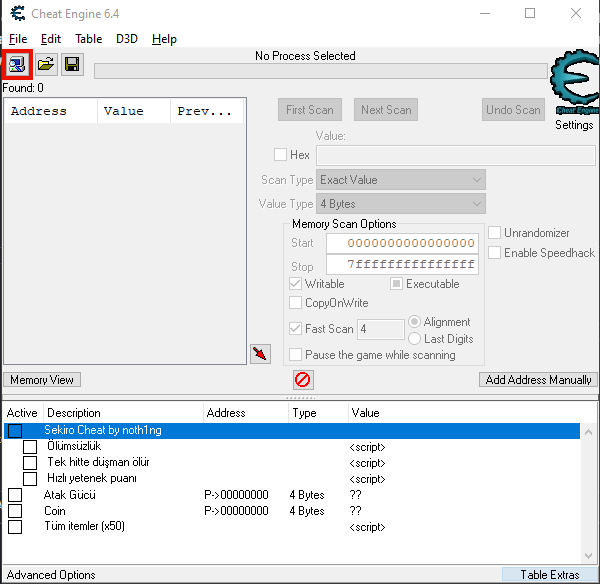Click the address list scroll down arrow
The image size is (600, 584).
[x=589, y=555]
